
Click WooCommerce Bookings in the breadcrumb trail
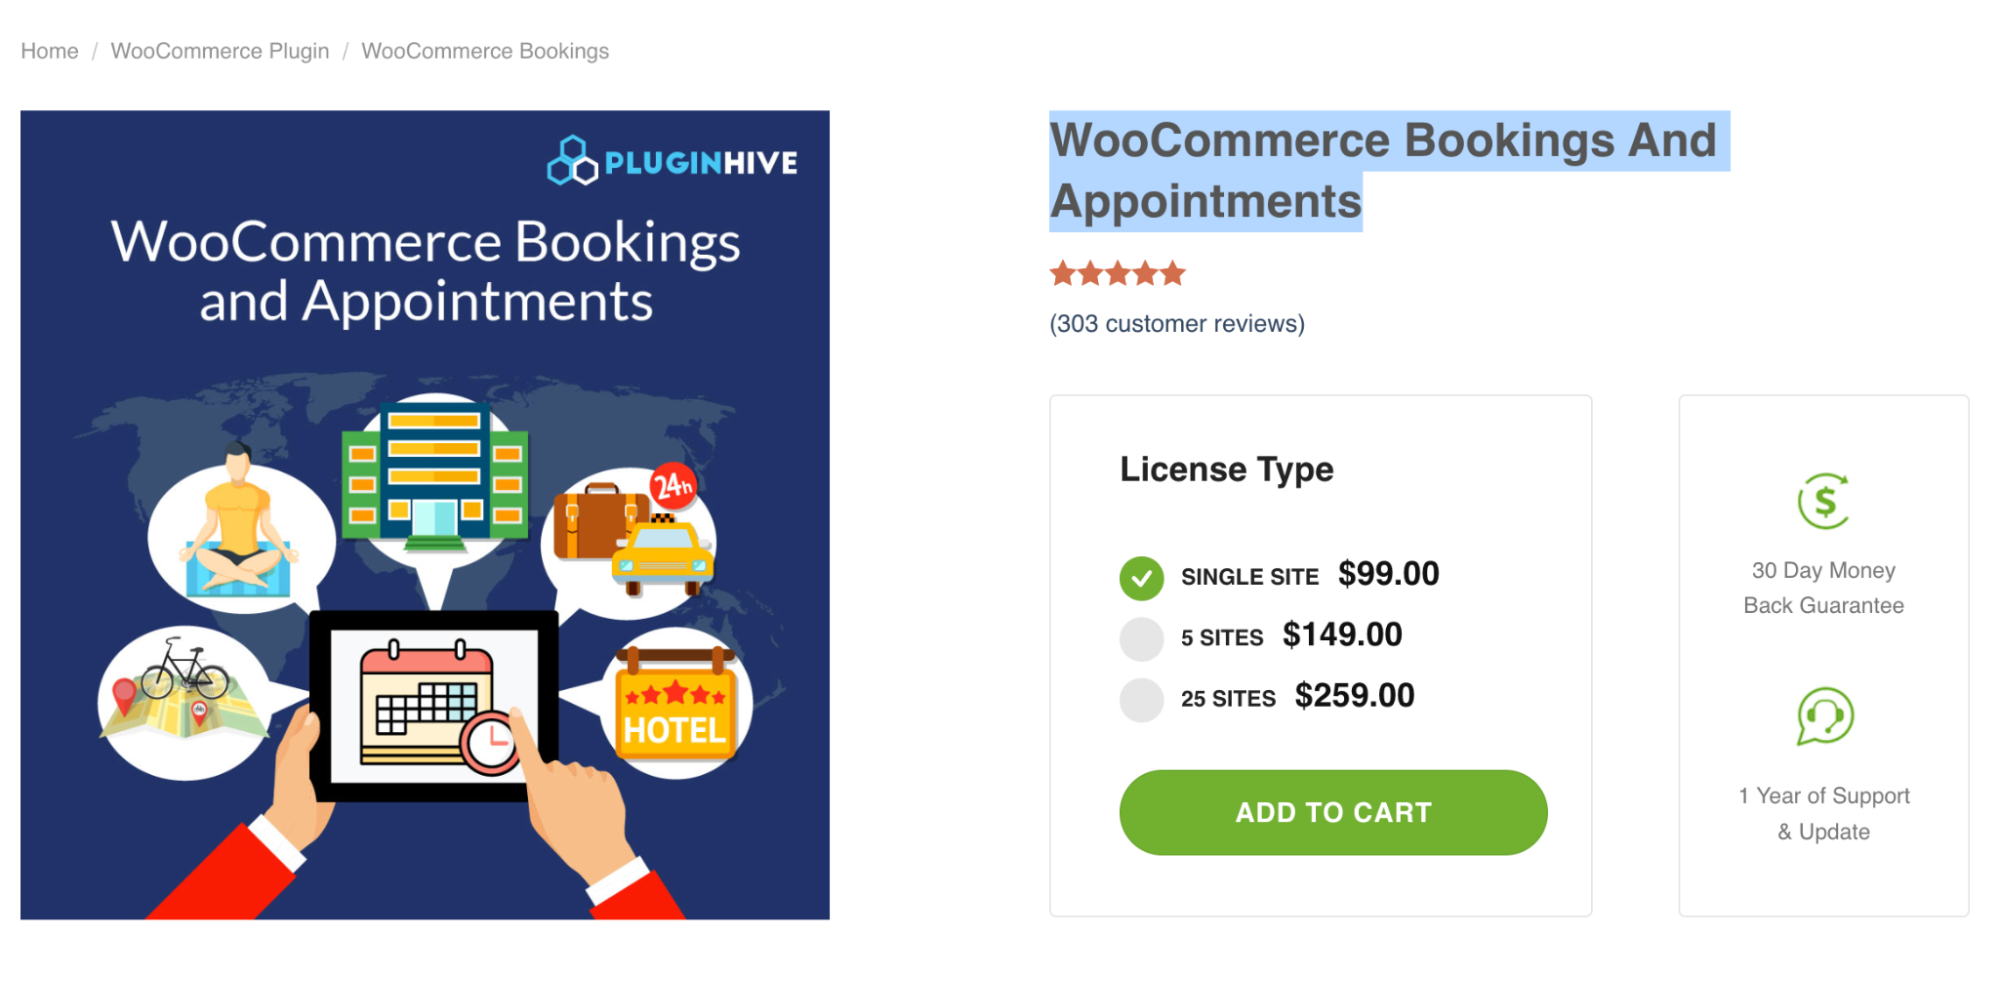(485, 50)
